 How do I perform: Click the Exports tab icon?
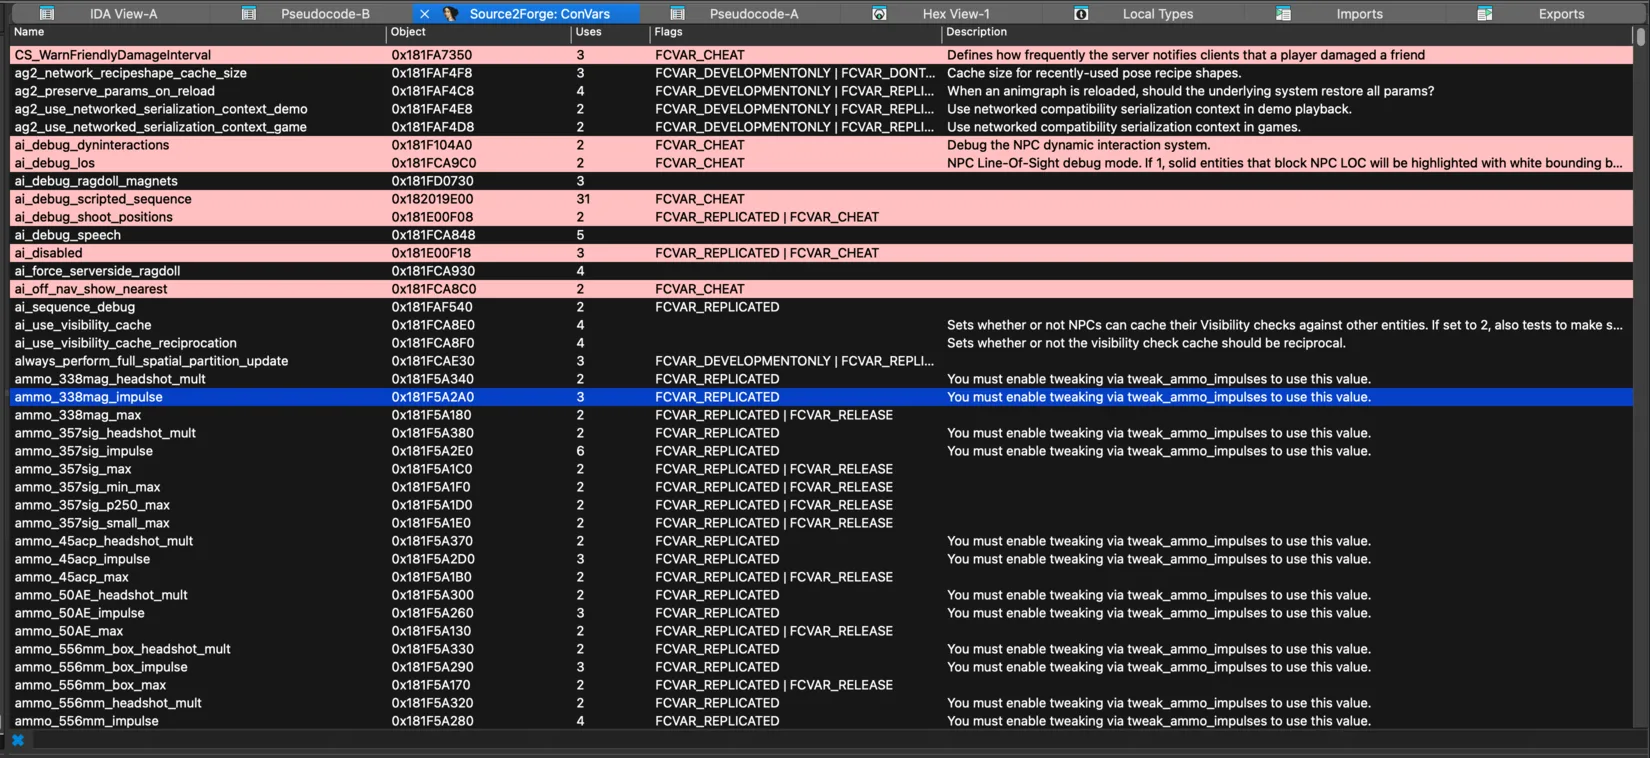(x=1485, y=14)
